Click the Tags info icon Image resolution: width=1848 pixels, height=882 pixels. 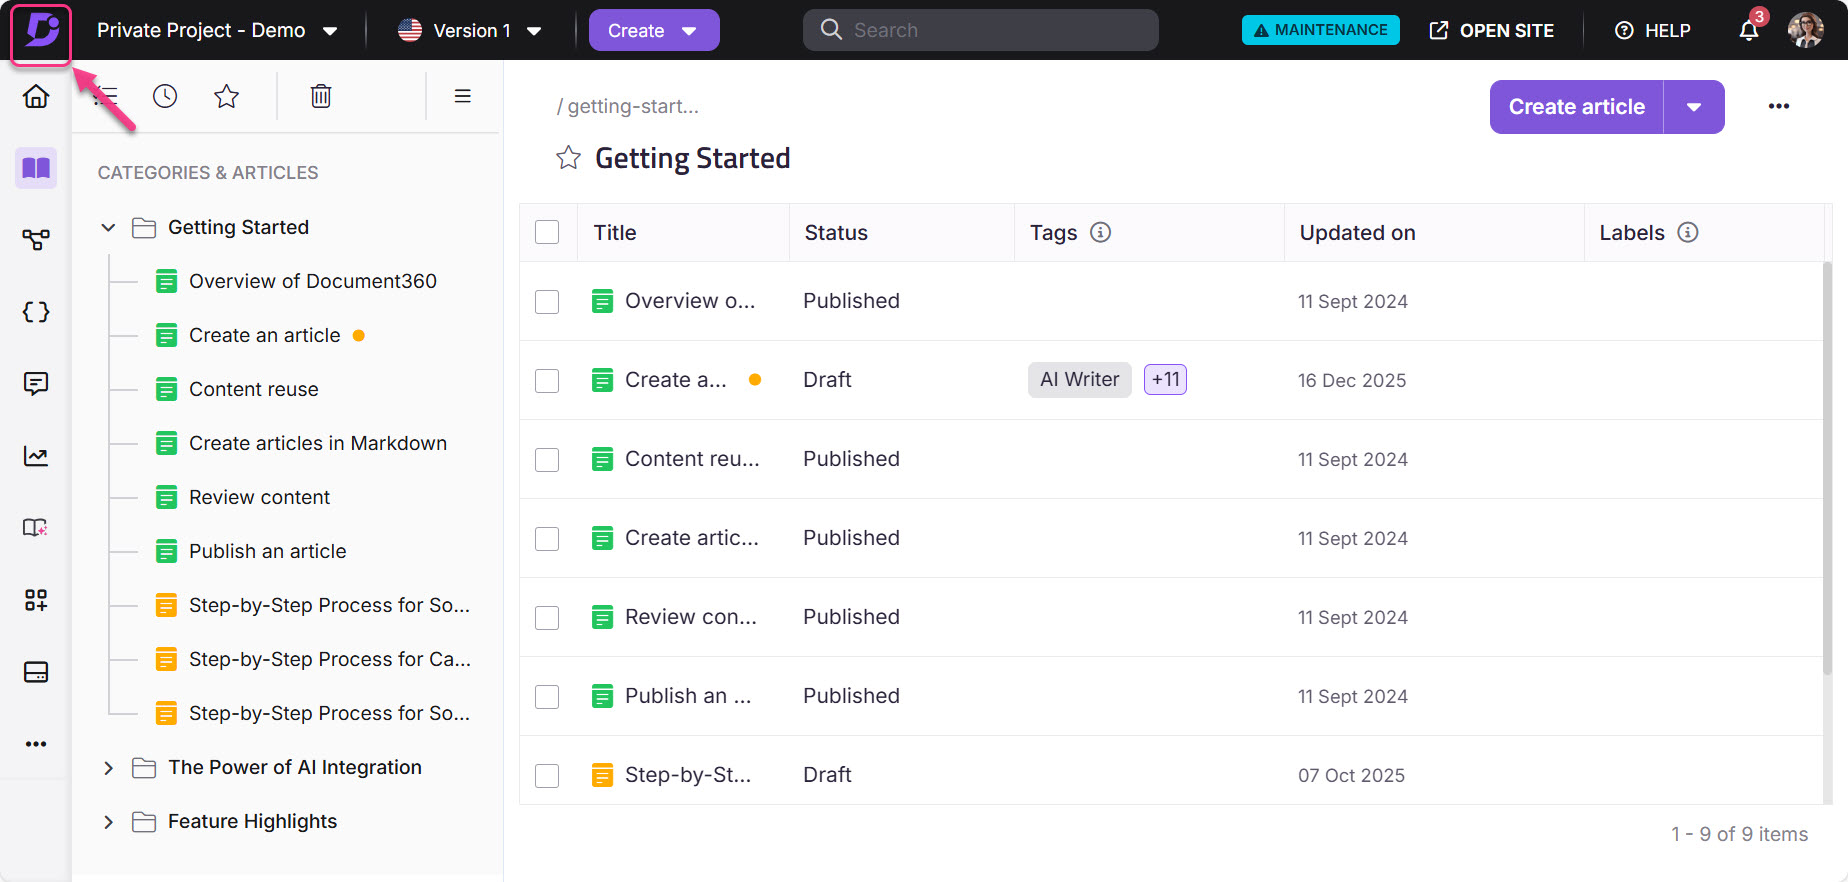1100,232
